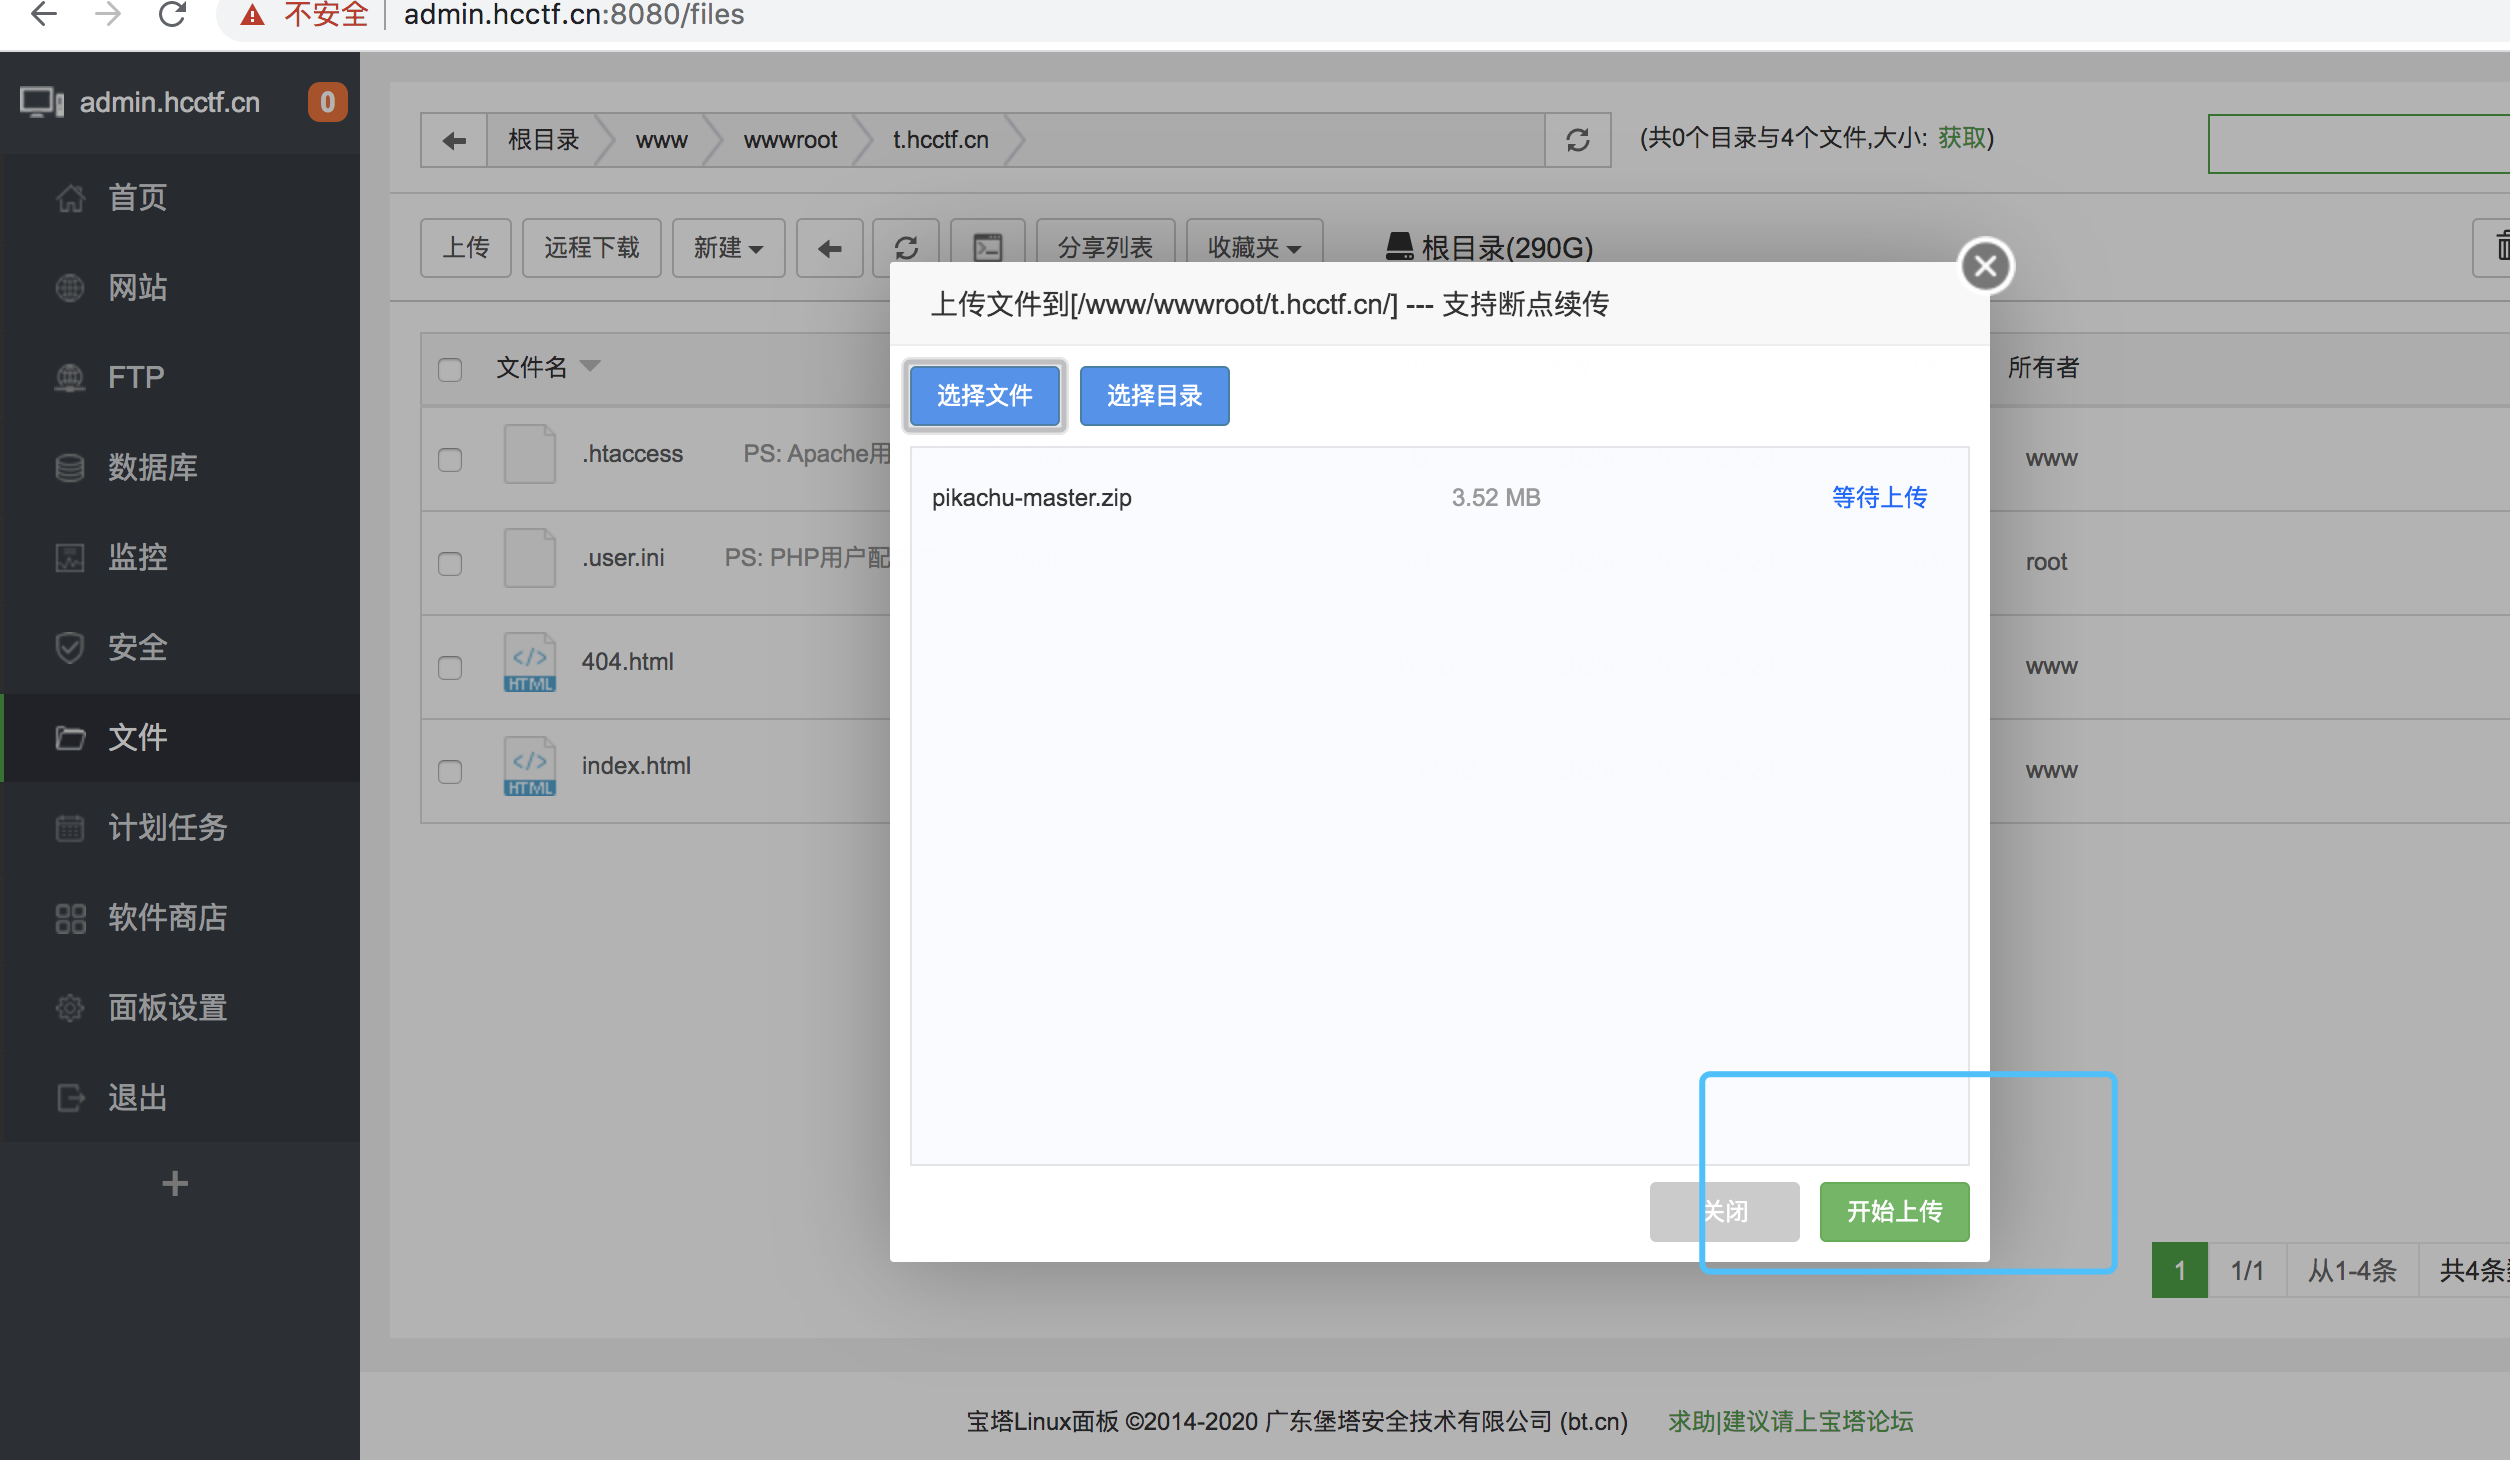This screenshot has height=1460, width=2510.
Task: Check the .htaccess row checkbox
Action: 450,460
